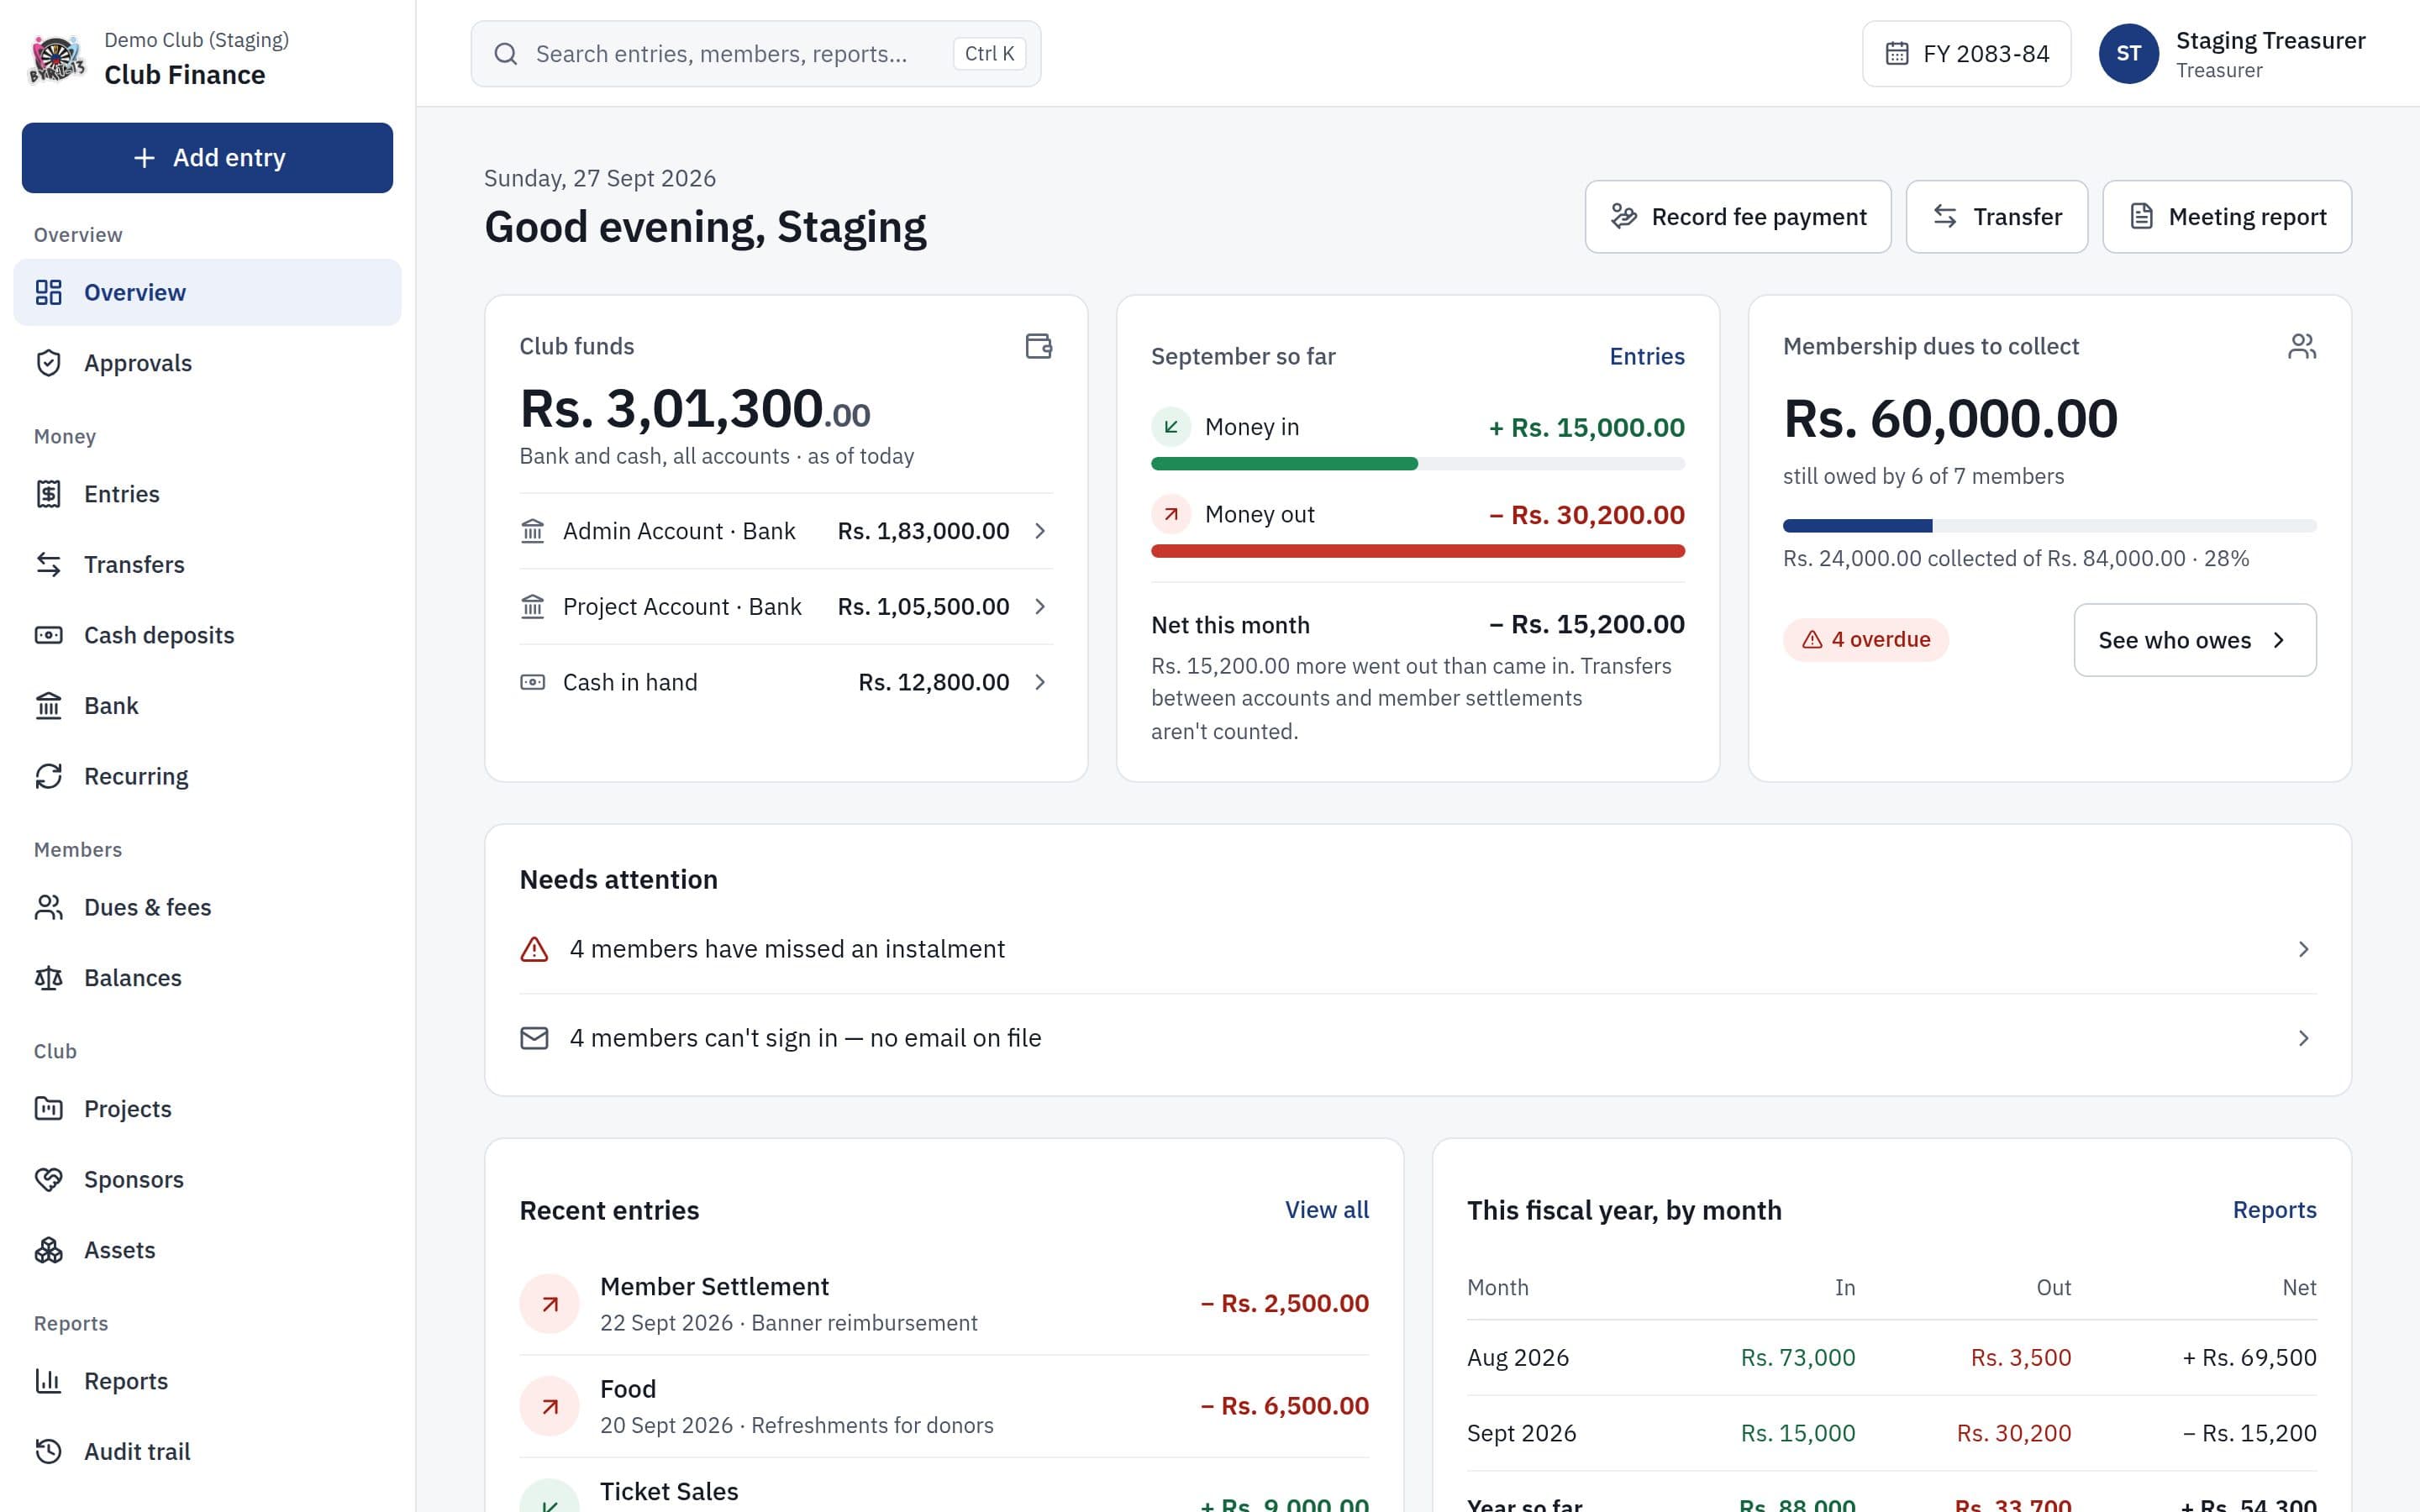Click the Add entry button

click(207, 158)
